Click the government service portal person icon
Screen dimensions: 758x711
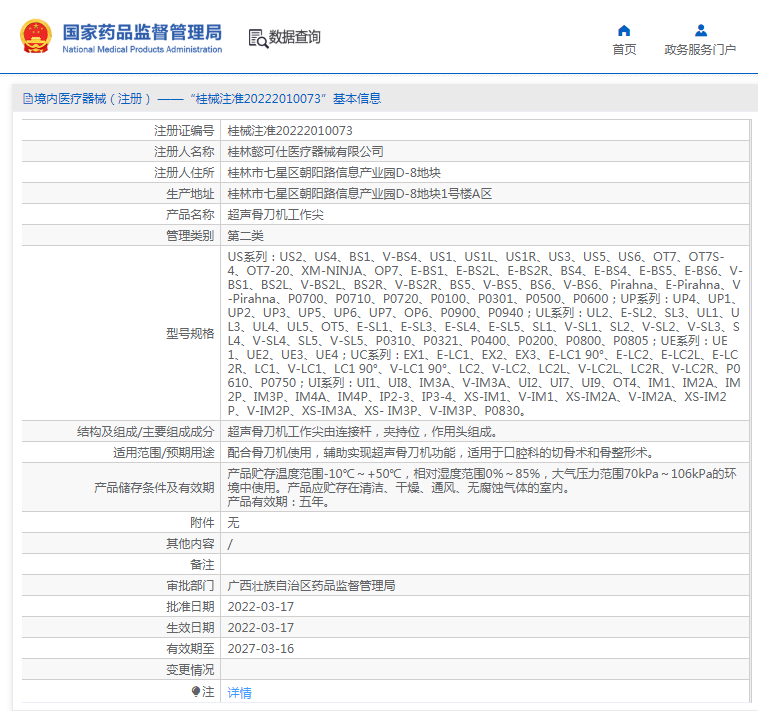click(700, 31)
